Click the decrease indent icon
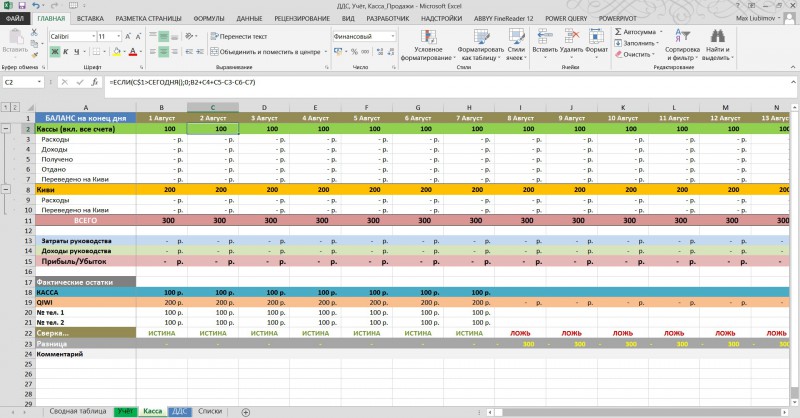 click(189, 52)
